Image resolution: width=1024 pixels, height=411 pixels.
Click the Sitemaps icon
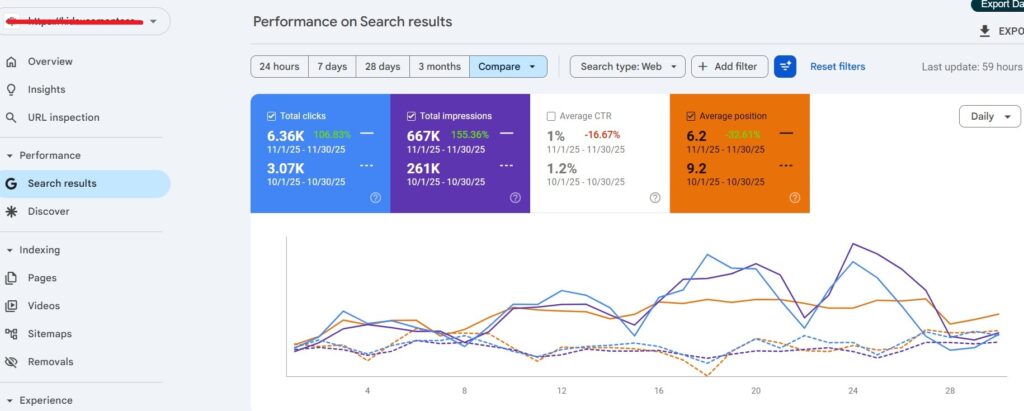click(10, 334)
